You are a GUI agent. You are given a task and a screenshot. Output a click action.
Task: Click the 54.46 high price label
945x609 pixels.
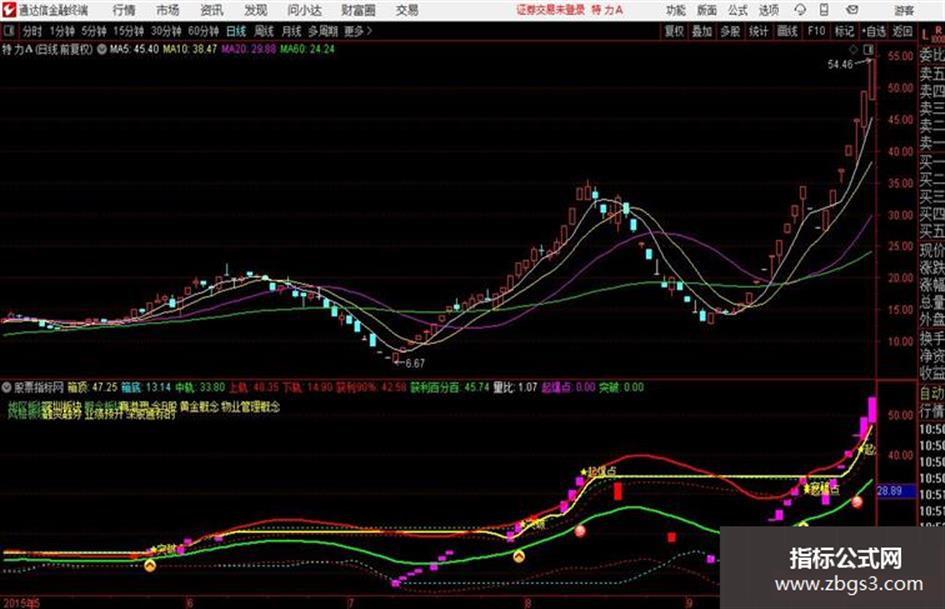tap(840, 64)
